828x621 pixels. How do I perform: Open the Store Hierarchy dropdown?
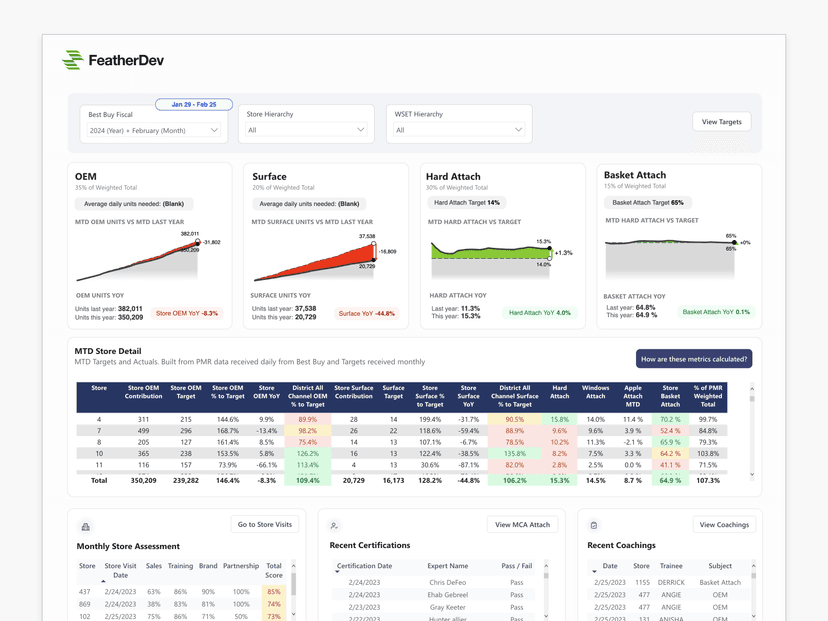(306, 128)
